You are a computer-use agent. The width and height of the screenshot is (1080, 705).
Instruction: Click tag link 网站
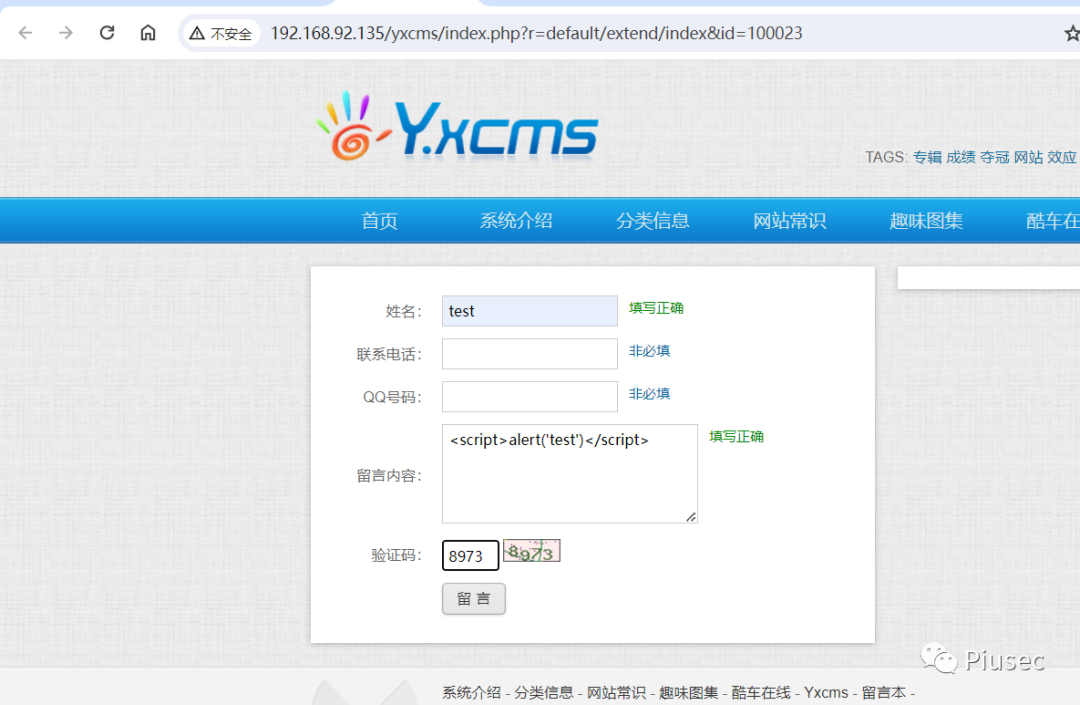coord(1028,157)
